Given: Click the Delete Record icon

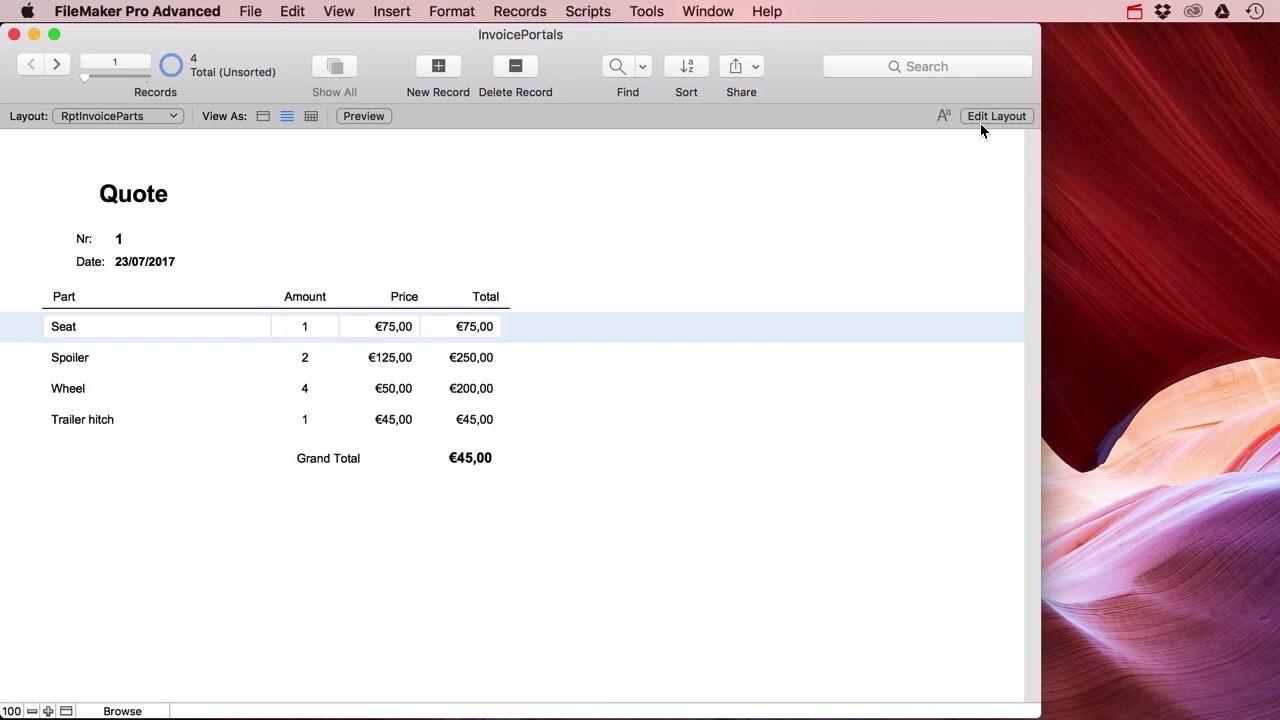Looking at the screenshot, I should (516, 66).
